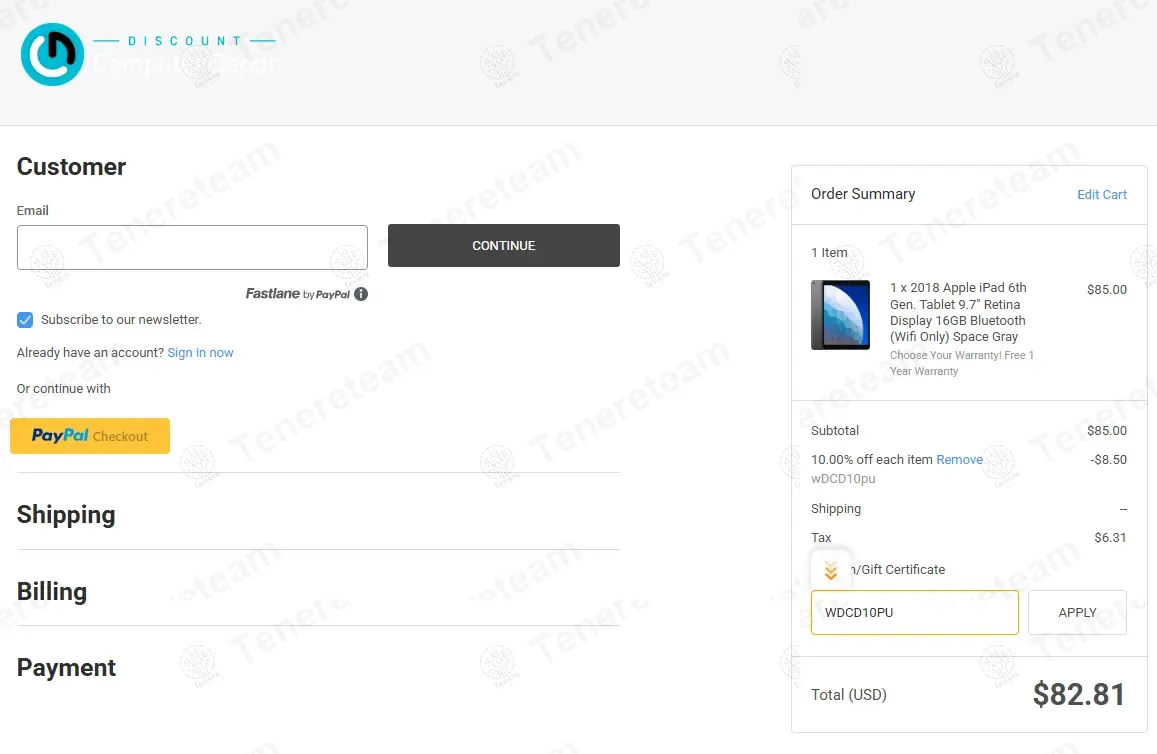
Task: Click the Total amount $82.81
Action: (x=1079, y=694)
